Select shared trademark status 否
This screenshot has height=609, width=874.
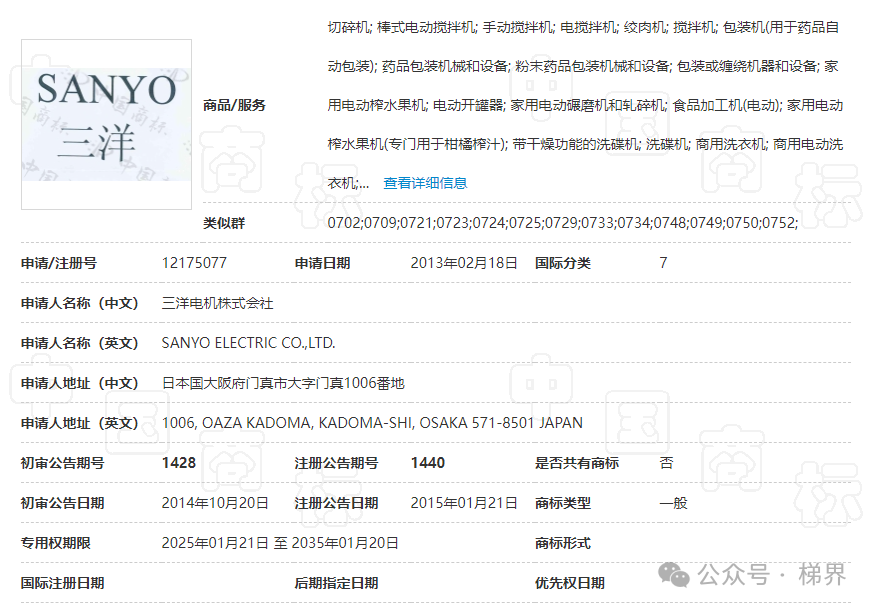663,463
